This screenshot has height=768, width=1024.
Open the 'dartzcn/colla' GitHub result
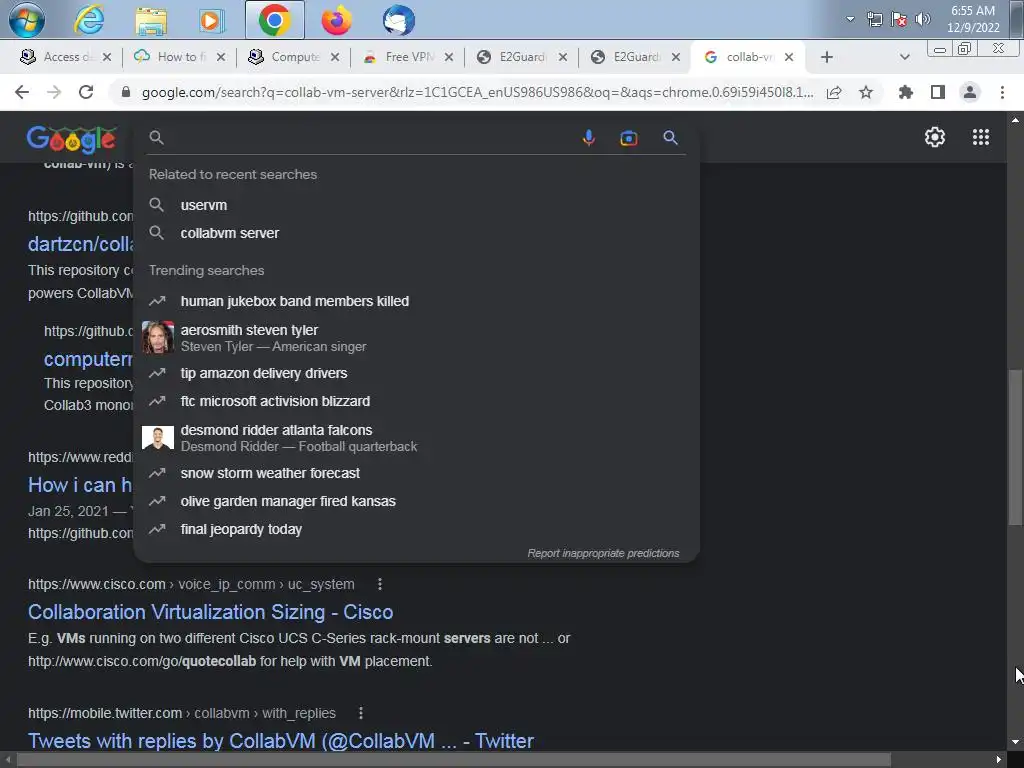pos(80,244)
